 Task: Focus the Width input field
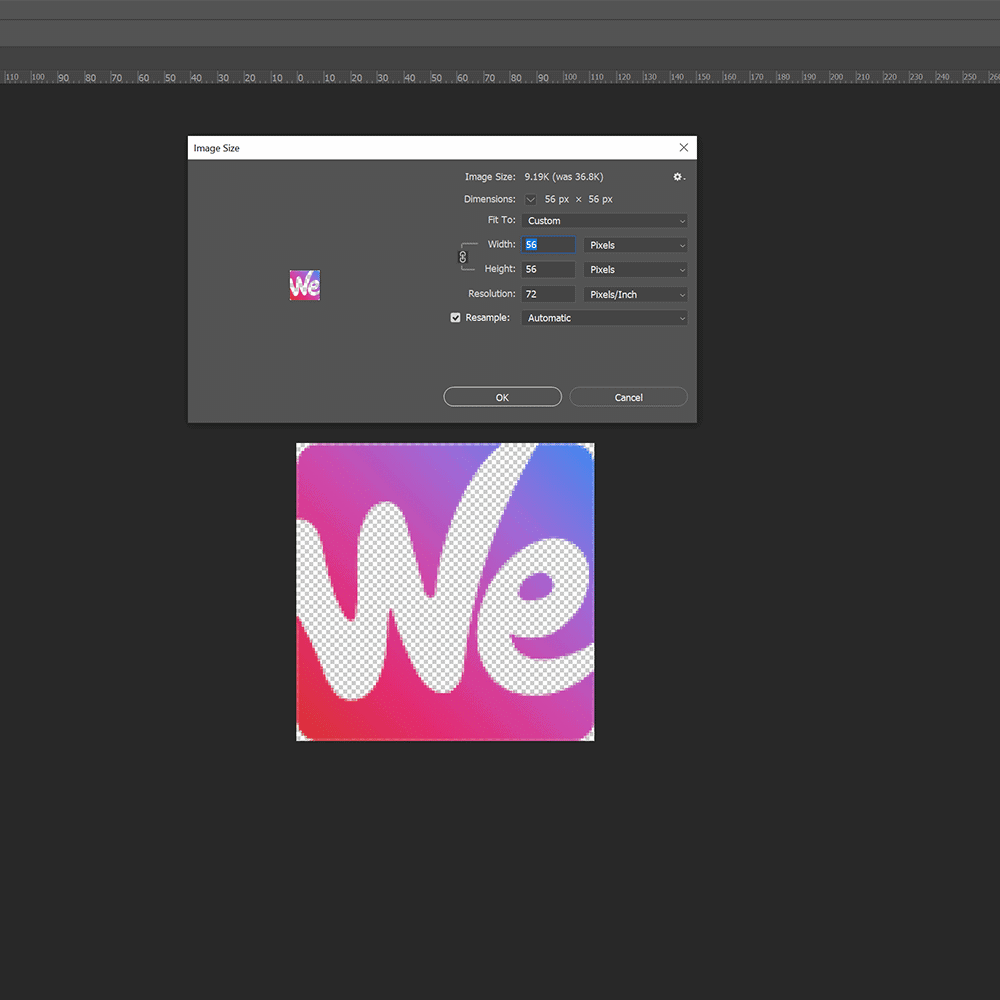[548, 245]
